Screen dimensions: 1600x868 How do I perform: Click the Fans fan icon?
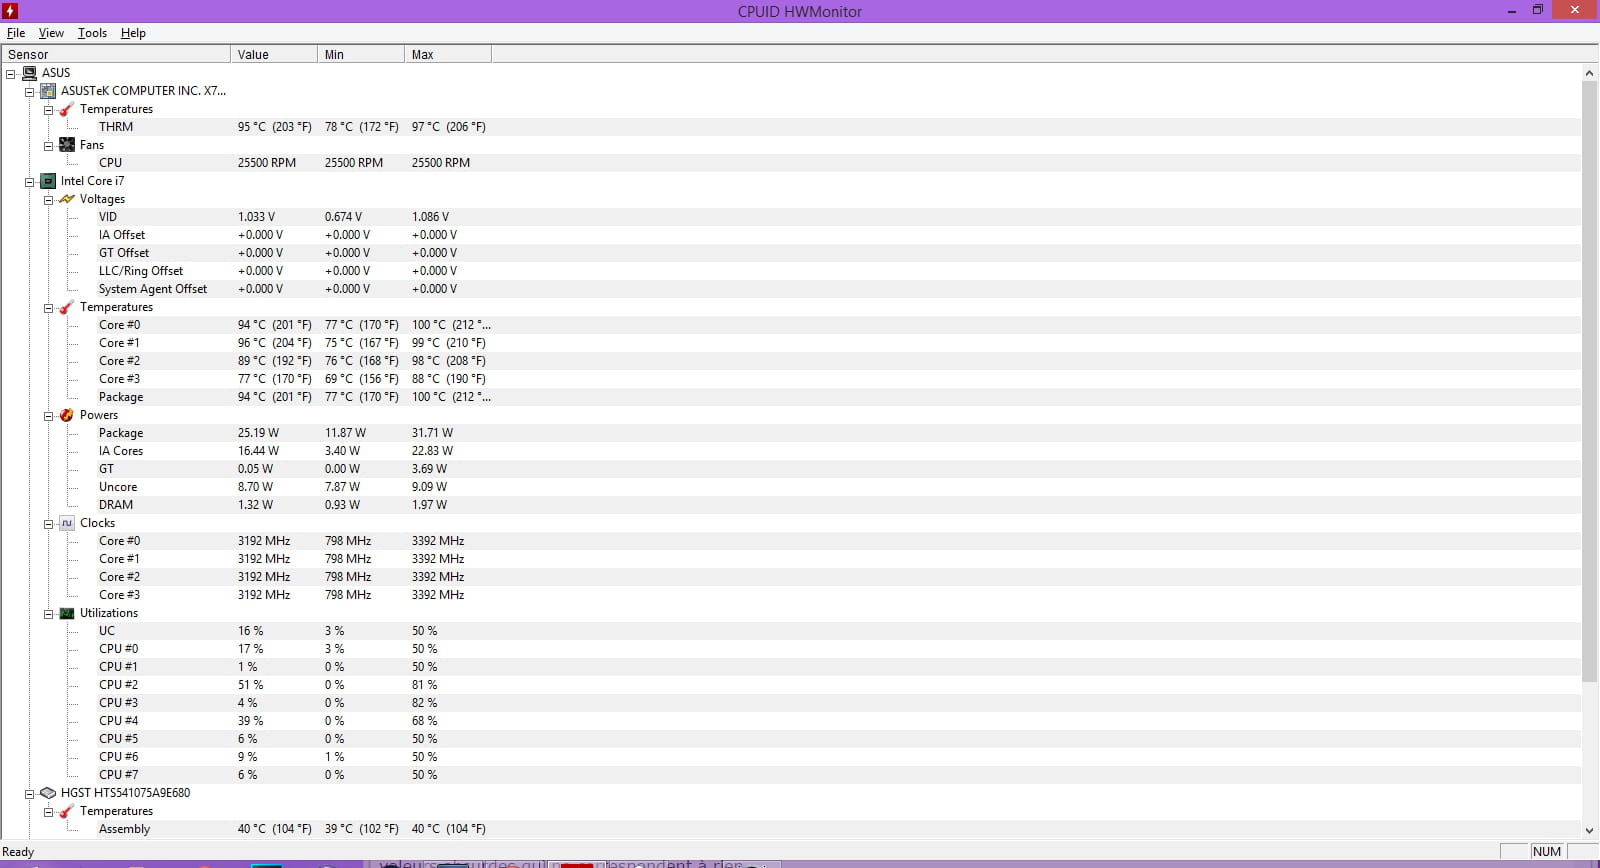(x=67, y=145)
